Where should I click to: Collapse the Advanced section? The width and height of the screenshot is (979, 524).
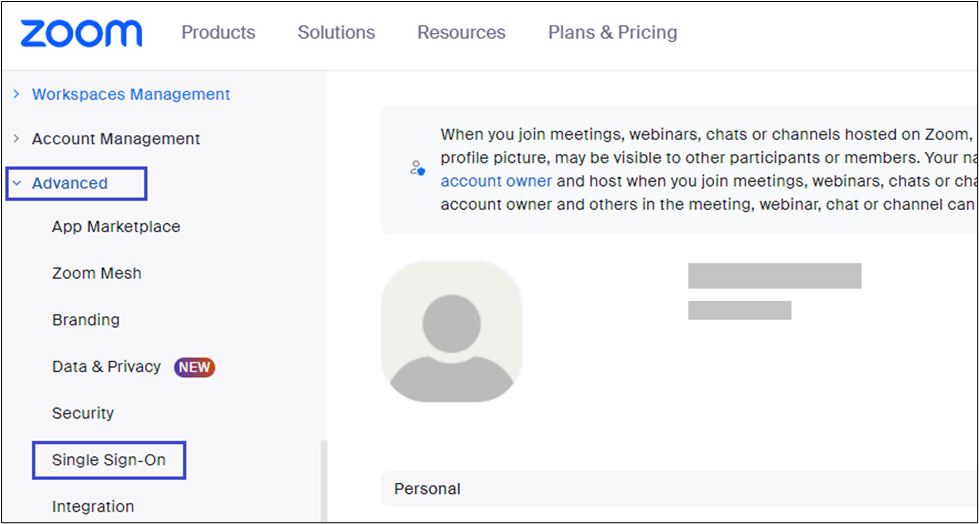tap(17, 183)
